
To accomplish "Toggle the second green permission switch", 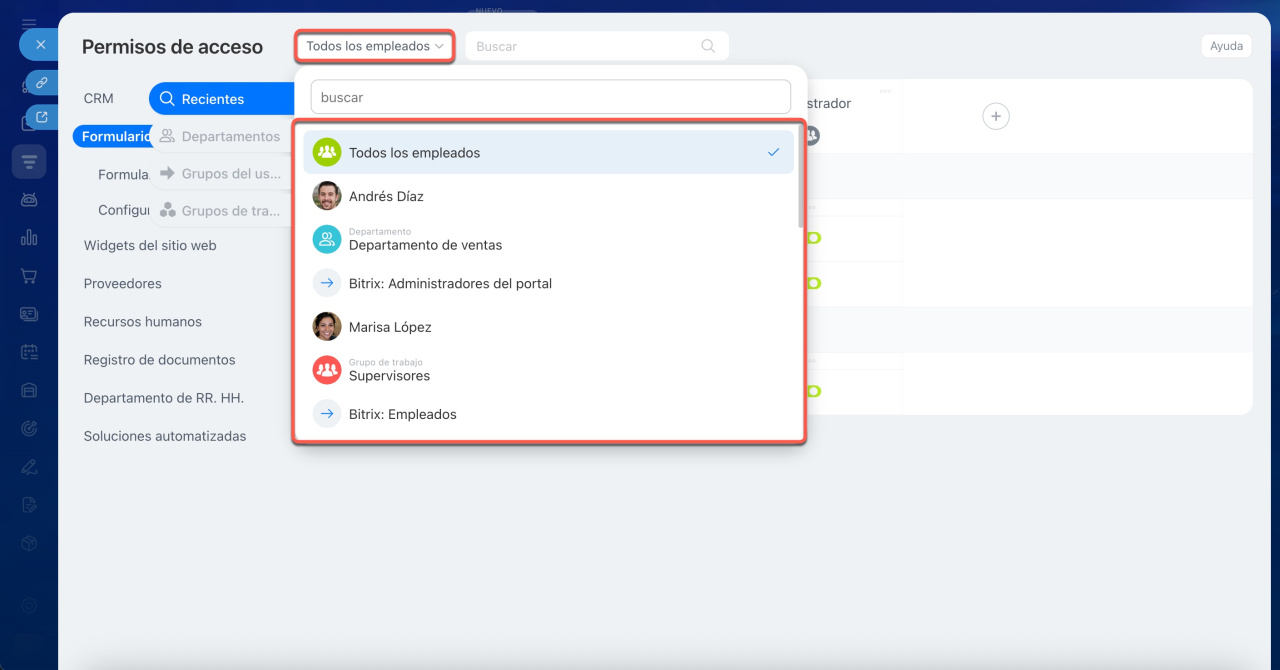I will (813, 284).
